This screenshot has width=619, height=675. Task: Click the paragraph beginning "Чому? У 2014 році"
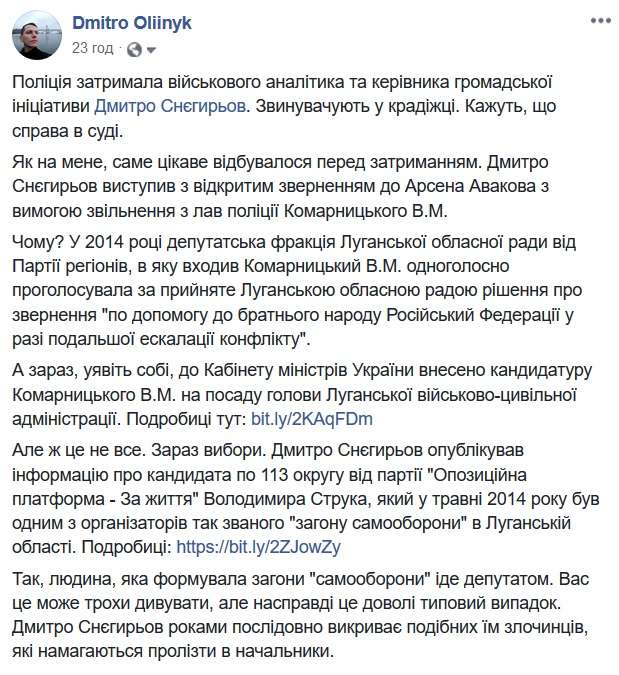point(300,293)
